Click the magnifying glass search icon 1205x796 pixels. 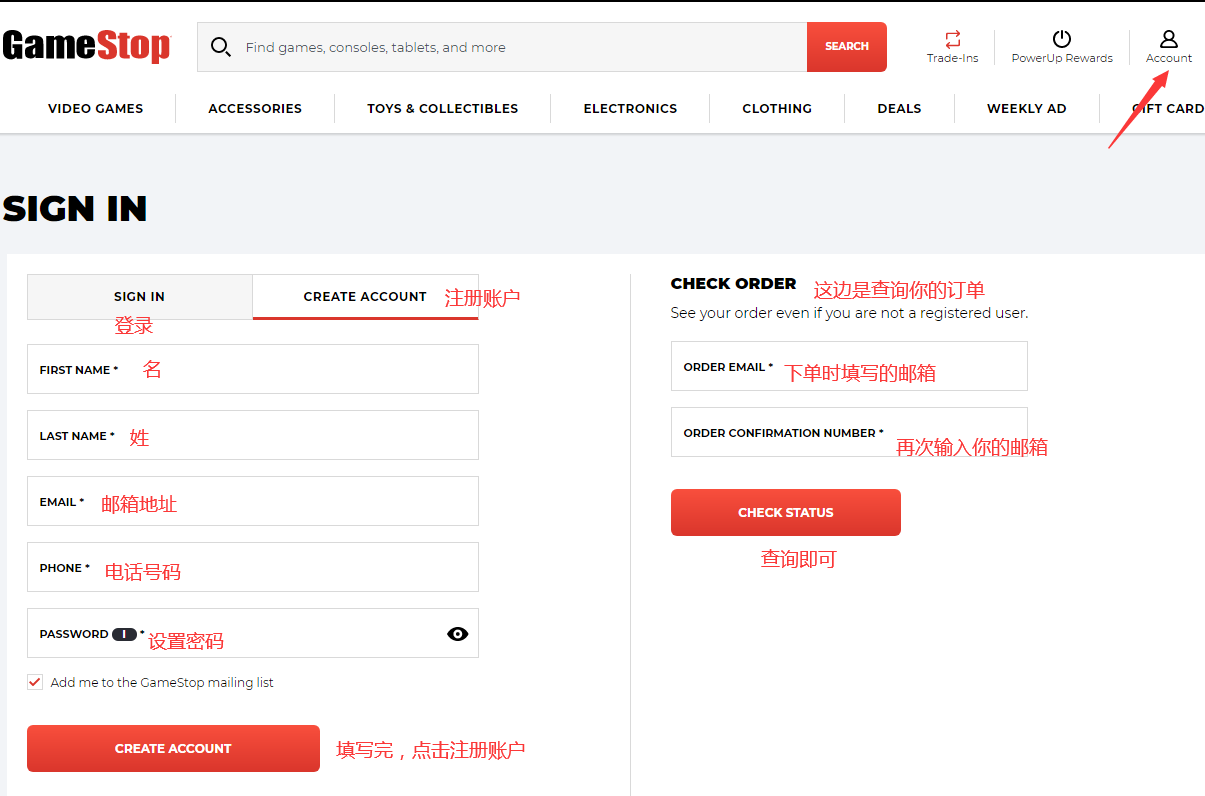coord(221,47)
